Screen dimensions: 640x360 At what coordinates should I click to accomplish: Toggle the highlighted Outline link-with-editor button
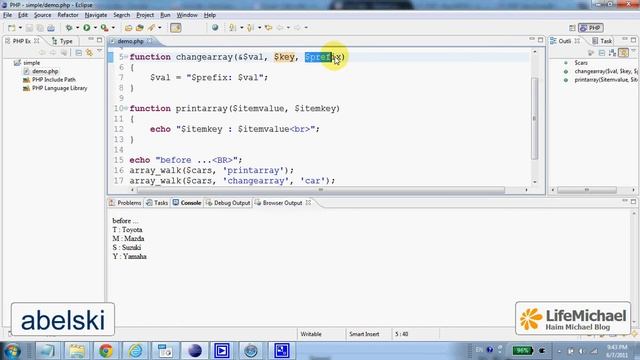(x=623, y=52)
